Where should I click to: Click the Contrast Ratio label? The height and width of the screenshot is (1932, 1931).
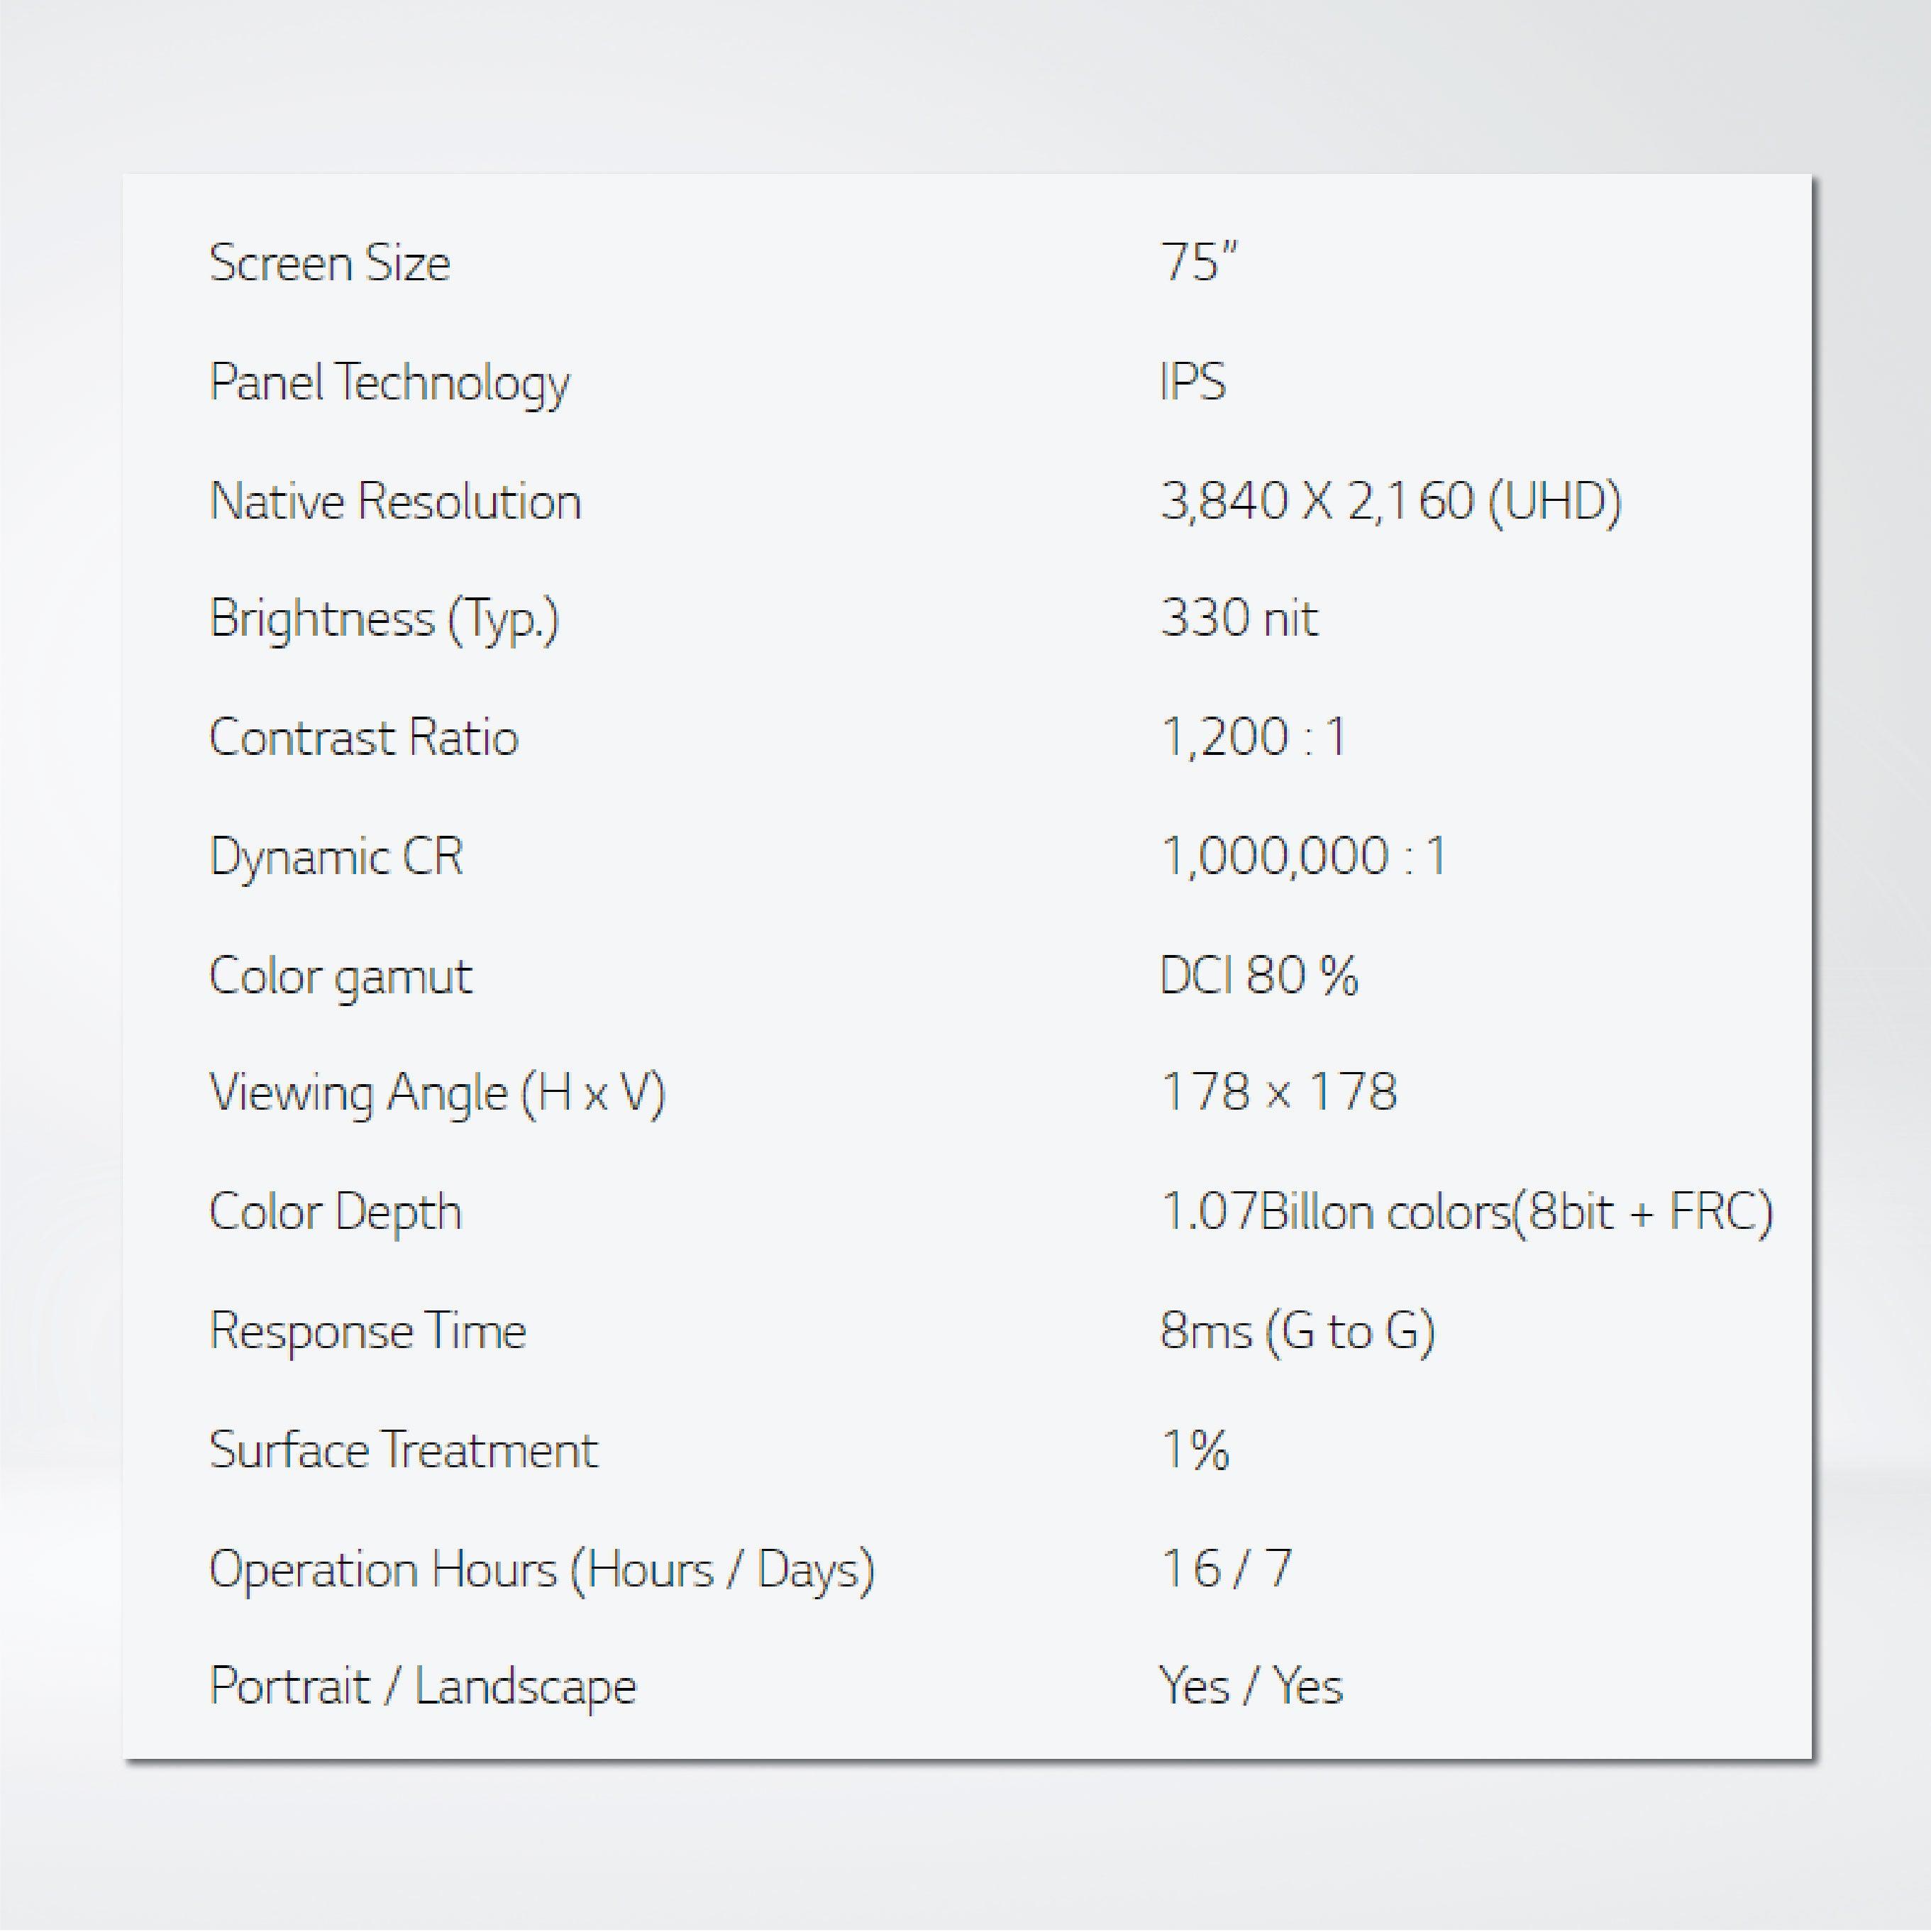[364, 738]
